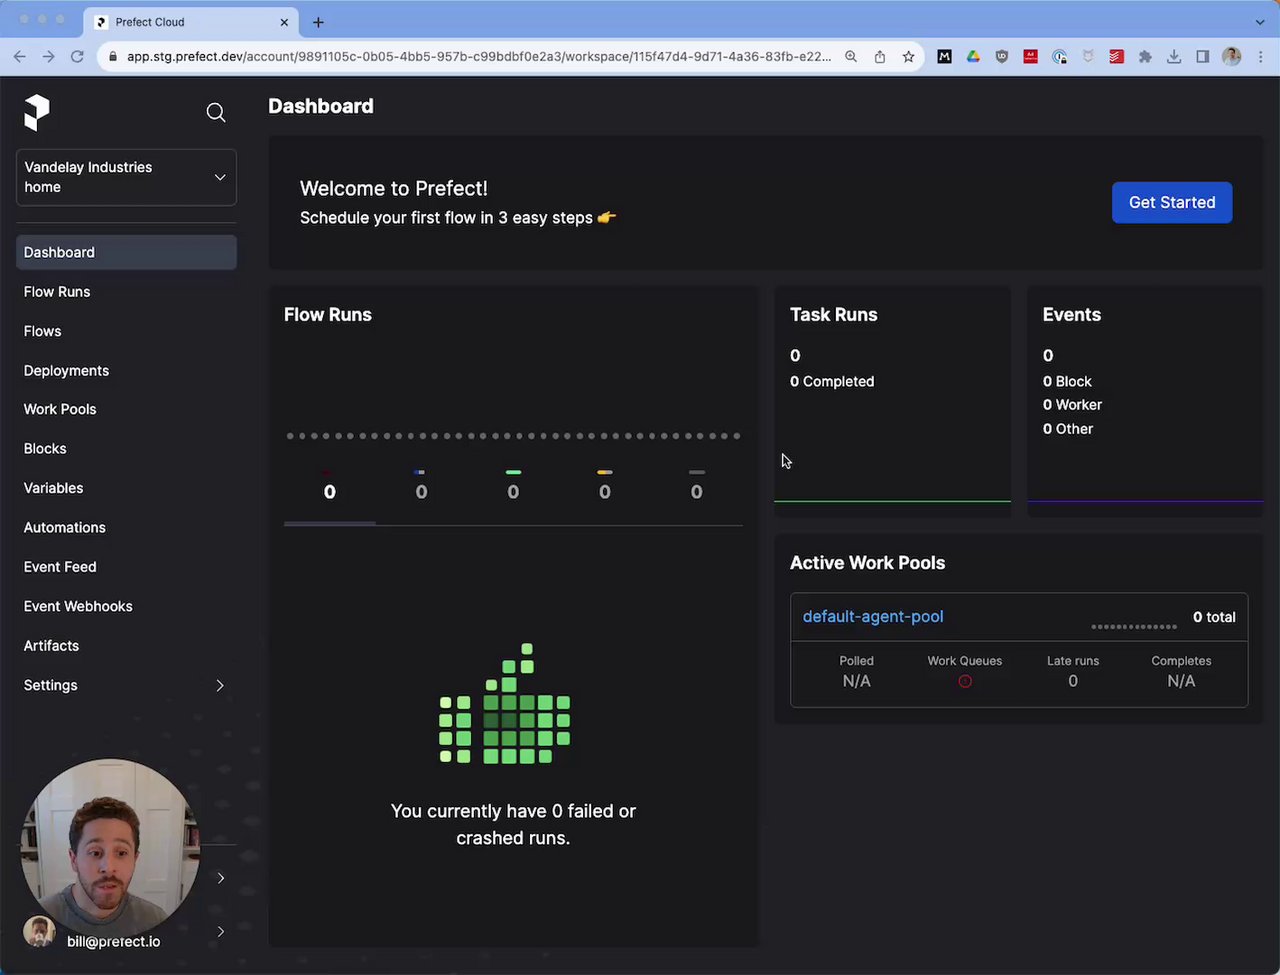
Task: Expand the Settings submenu chevron
Action: coord(220,686)
